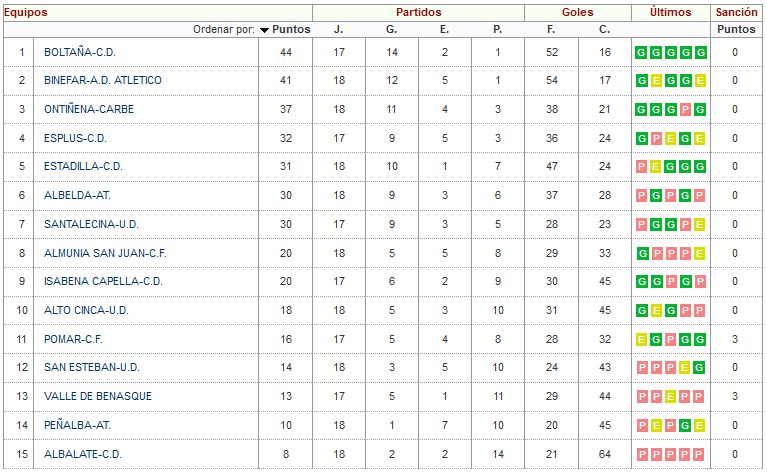767x473 pixels.
Task: Click ONTIÑENA-CARBE's pink P result icon
Action: coord(685,110)
